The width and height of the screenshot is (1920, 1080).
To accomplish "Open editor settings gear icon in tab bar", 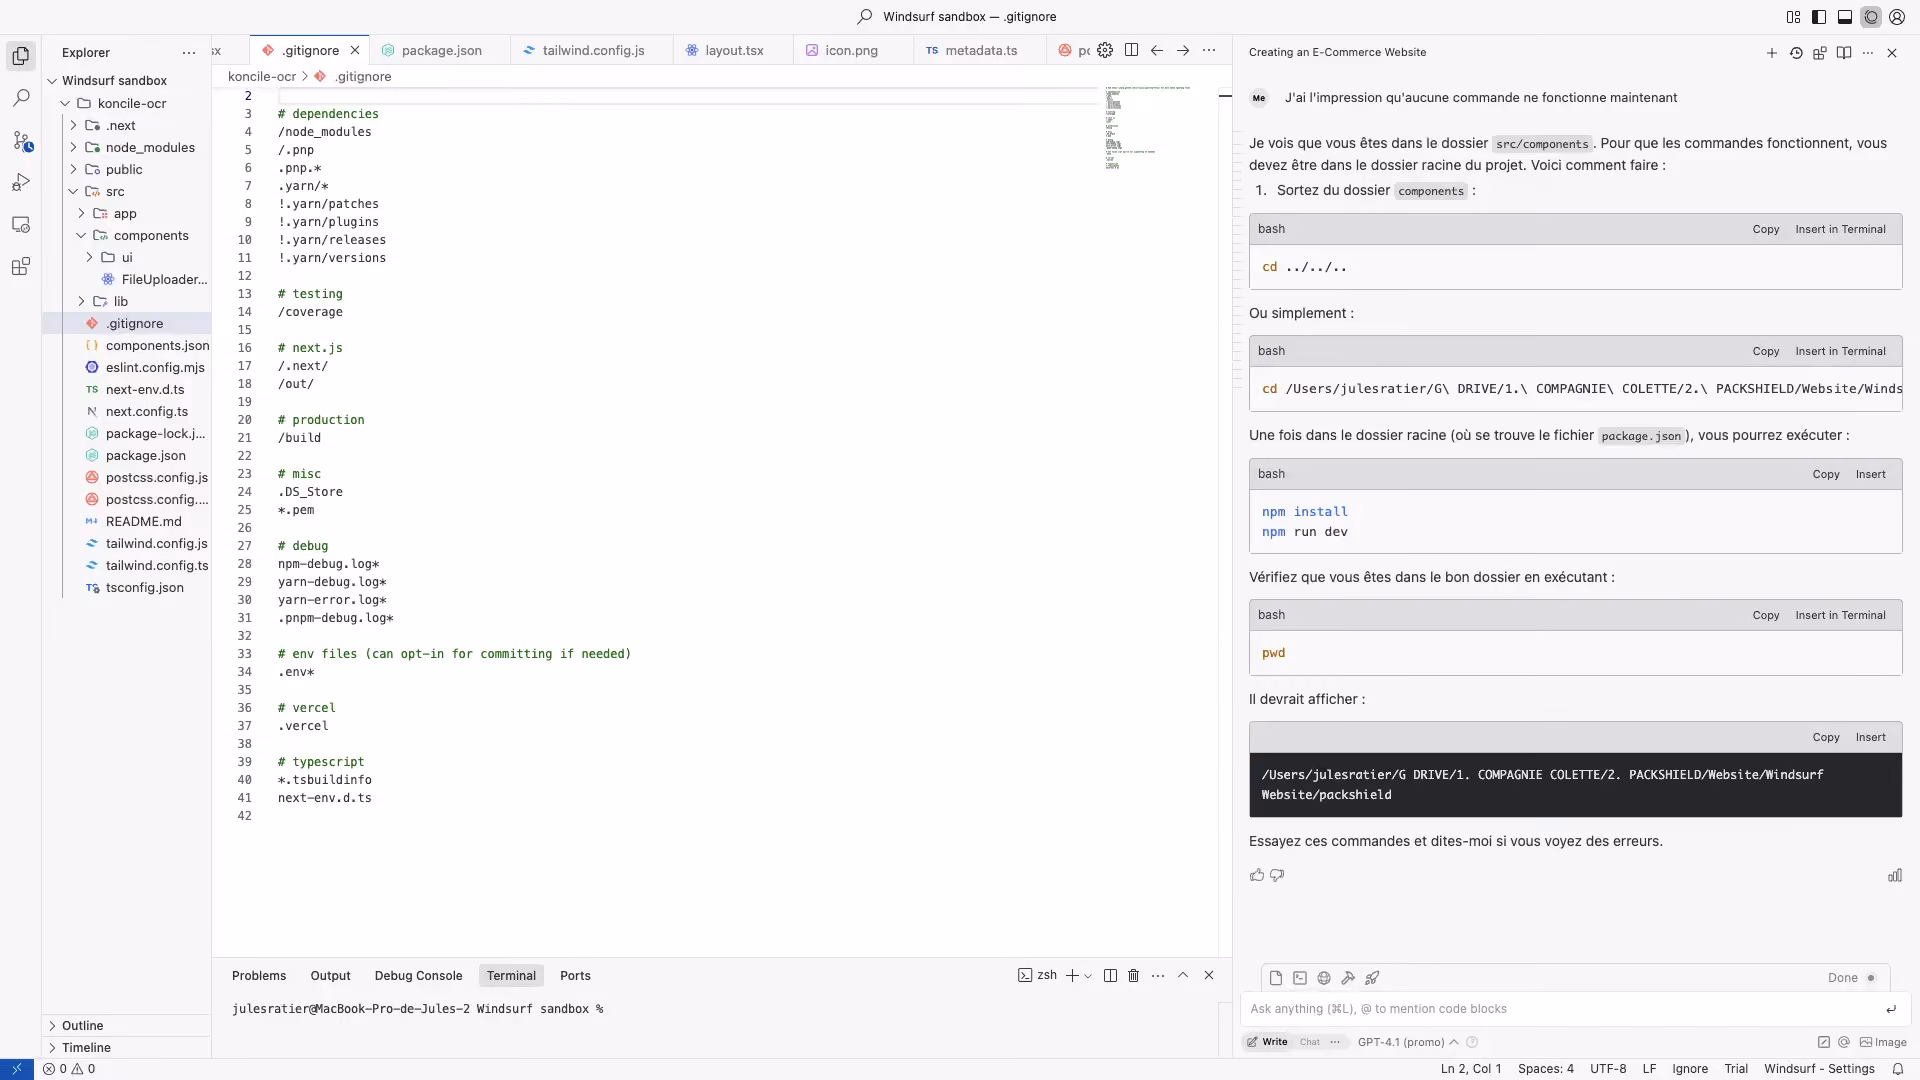I will tap(1105, 50).
